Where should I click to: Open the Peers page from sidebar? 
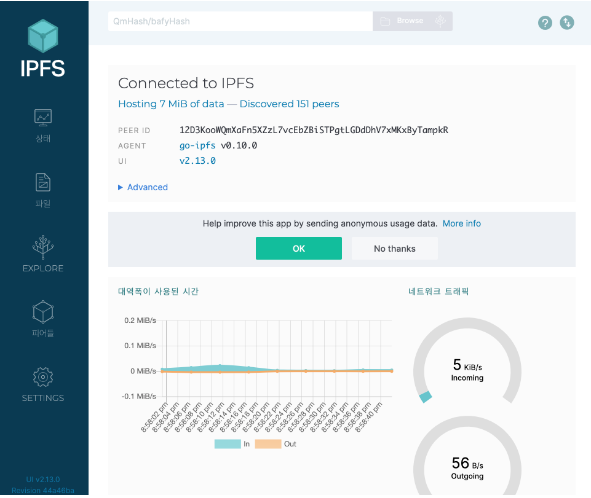[x=43, y=319]
